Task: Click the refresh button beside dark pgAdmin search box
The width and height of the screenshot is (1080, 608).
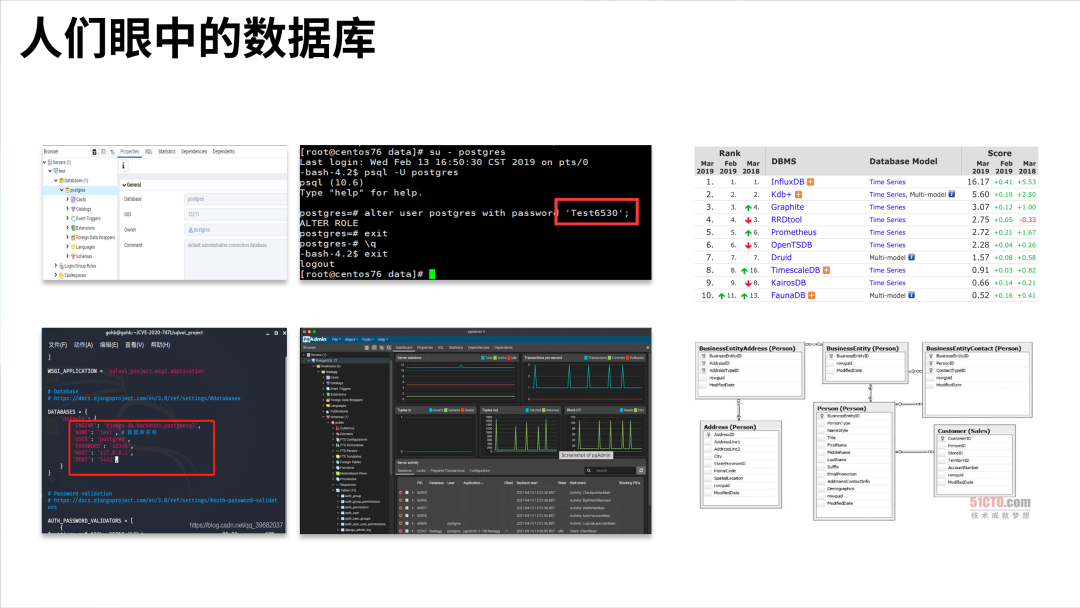Action: pyautogui.click(x=641, y=470)
